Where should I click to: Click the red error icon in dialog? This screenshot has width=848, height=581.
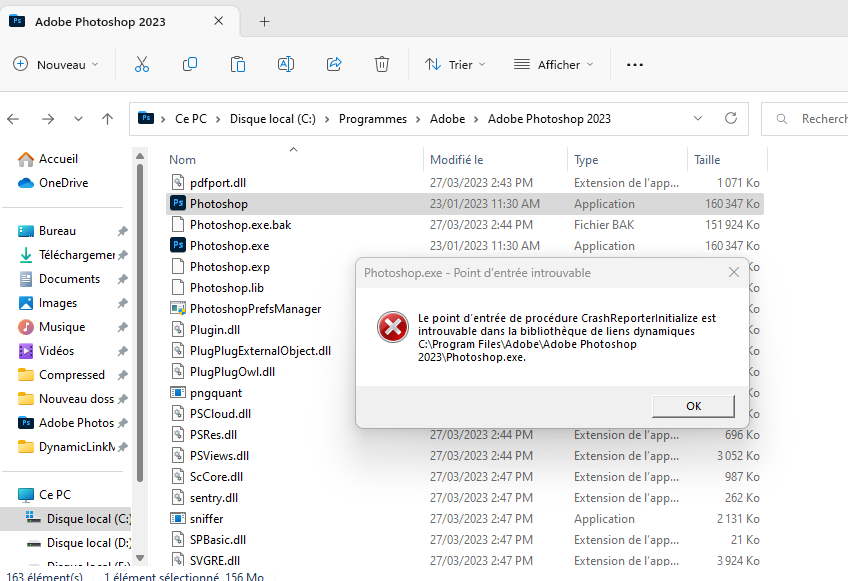click(x=393, y=327)
